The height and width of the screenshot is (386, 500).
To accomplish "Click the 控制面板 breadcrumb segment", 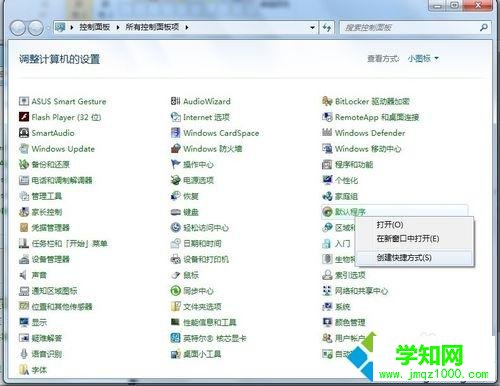I will coord(95,27).
